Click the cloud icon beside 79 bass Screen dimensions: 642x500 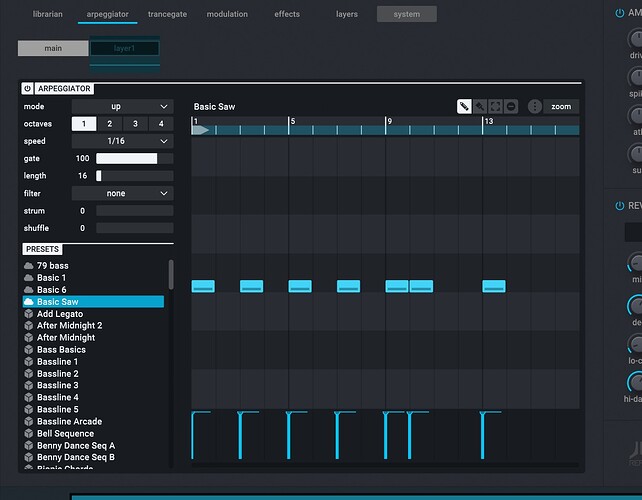click(29, 266)
